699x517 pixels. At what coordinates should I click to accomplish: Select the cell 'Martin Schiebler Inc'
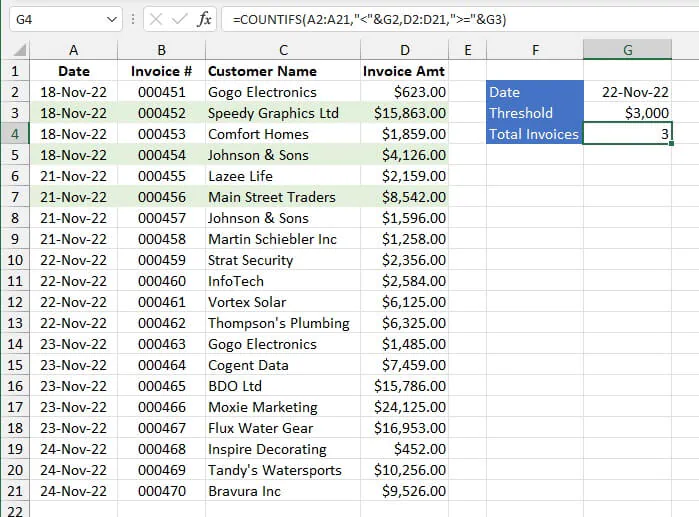click(x=283, y=239)
